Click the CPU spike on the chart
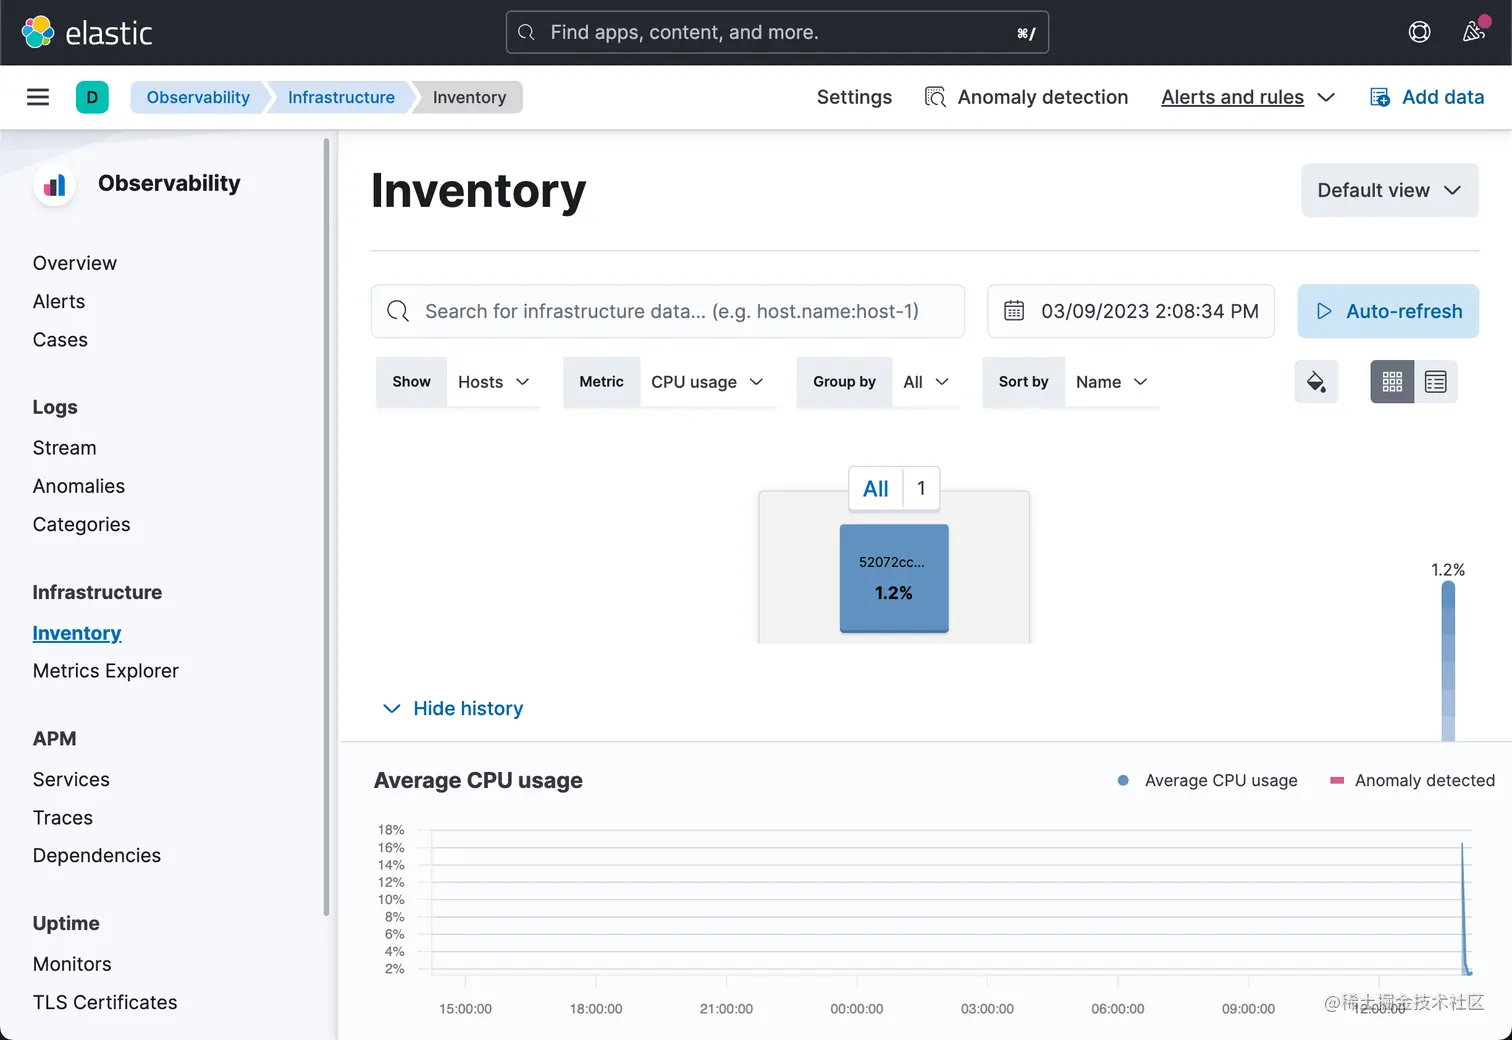 (1464, 908)
